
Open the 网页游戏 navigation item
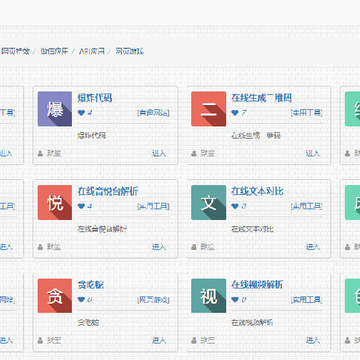[130, 51]
